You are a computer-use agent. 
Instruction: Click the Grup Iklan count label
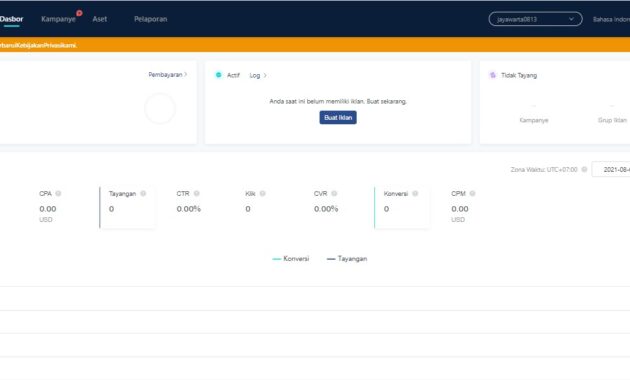coord(612,120)
